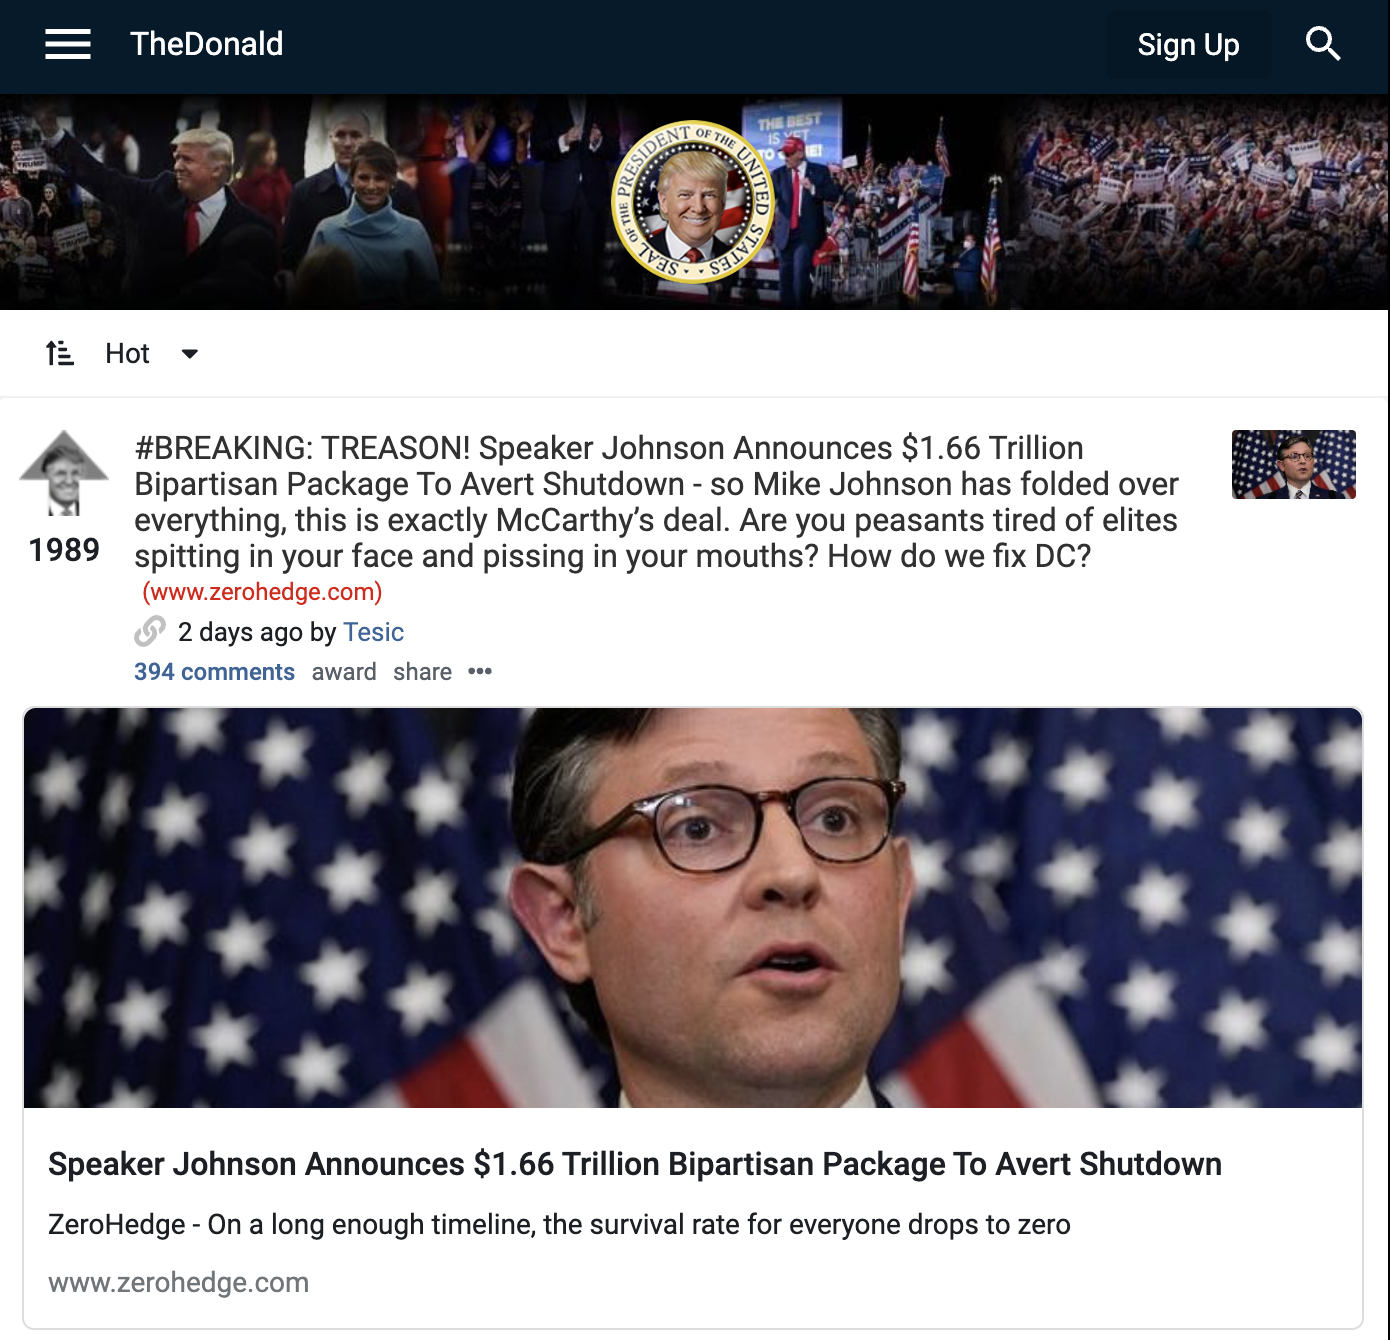The image size is (1390, 1340).
Task: Click the share option under post
Action: (x=422, y=672)
